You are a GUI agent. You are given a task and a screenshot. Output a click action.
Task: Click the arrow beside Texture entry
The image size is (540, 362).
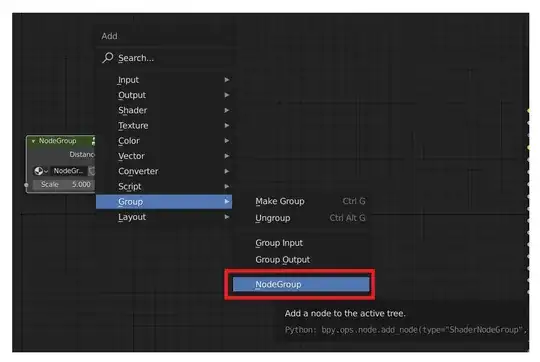pos(227,125)
